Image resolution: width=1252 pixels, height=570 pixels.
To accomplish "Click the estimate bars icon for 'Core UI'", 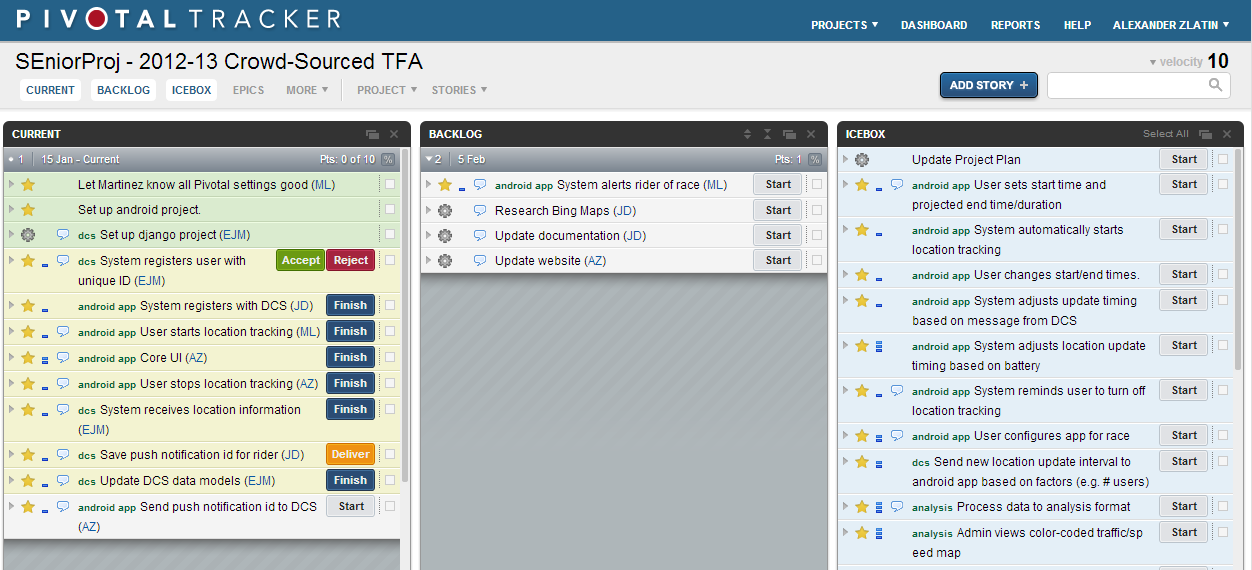I will pos(45,358).
